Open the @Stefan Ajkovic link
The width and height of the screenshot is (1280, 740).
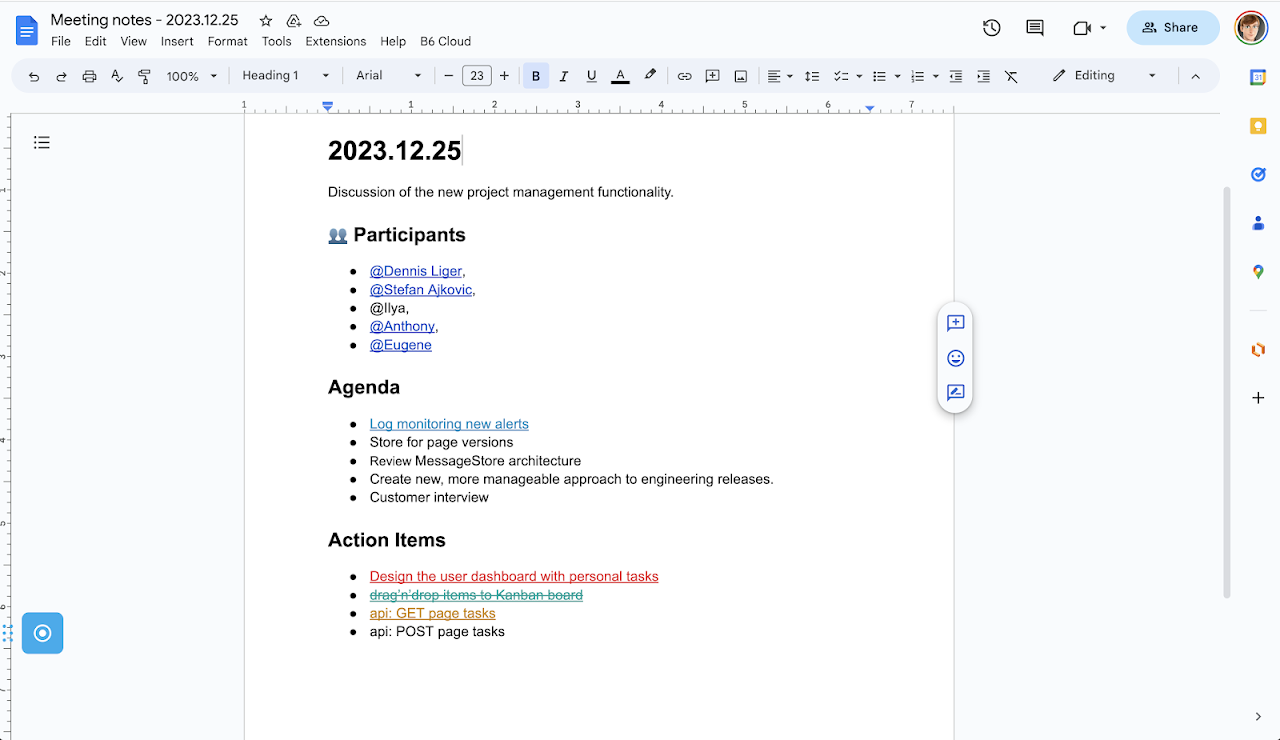point(421,290)
